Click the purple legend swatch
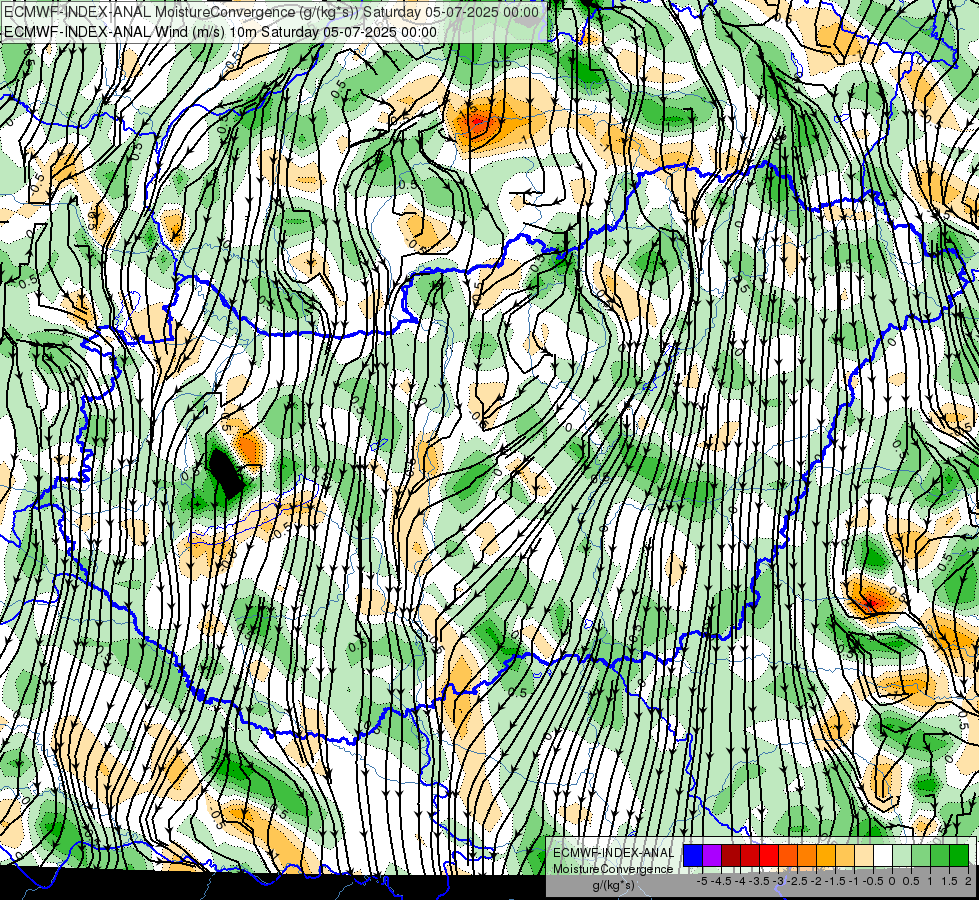The image size is (979, 900). tap(712, 855)
